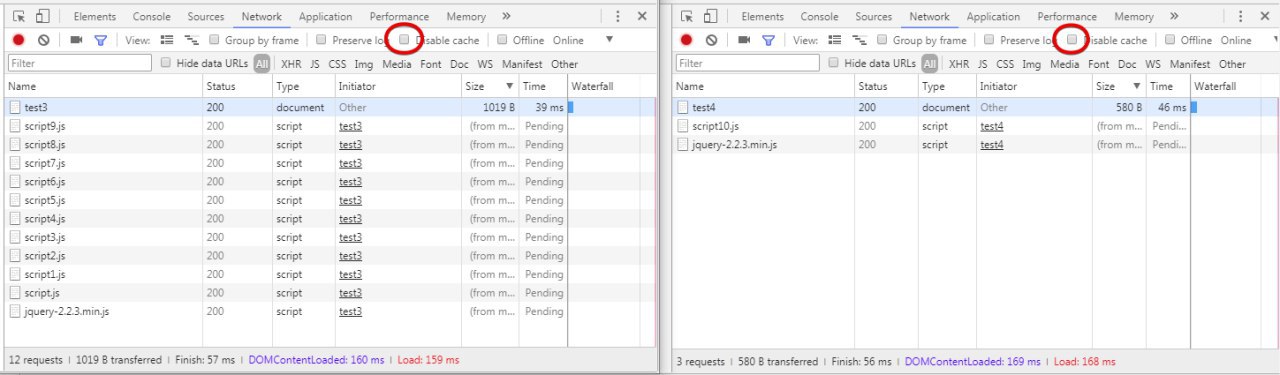Toggle filter funnel icon in right panel

[768, 40]
